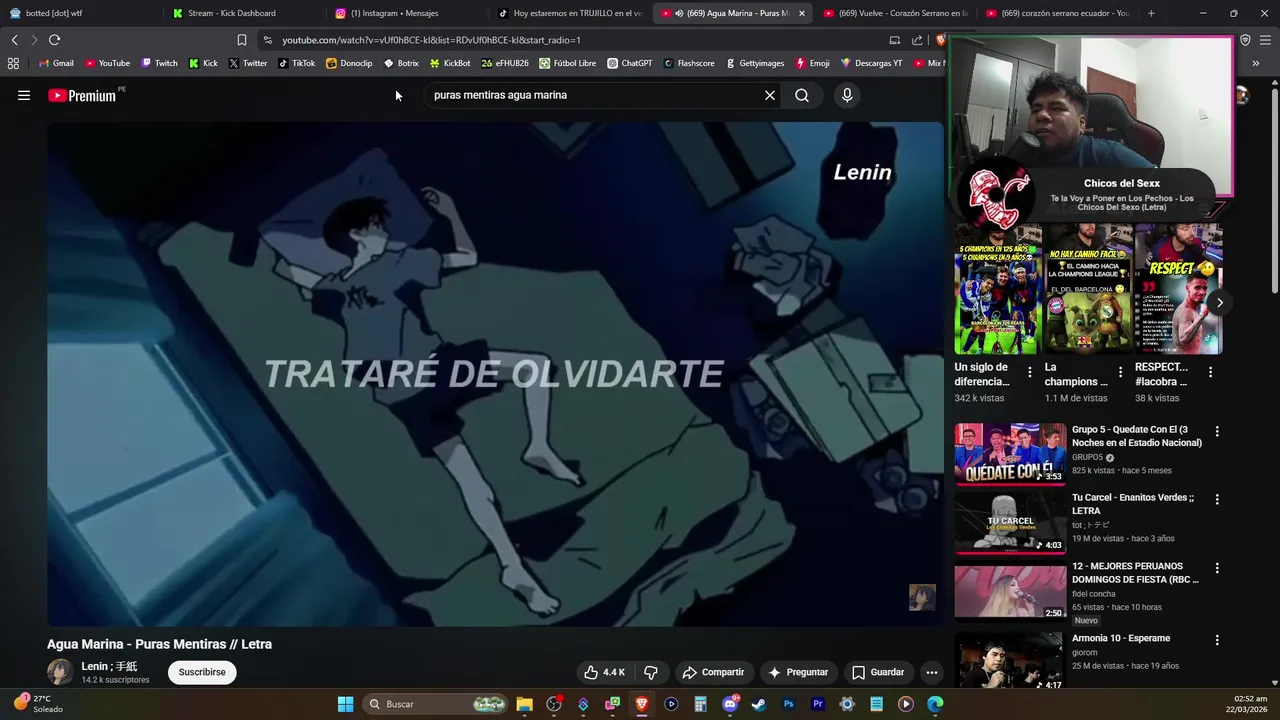Open the 'Tu Carcel - Enanitos Verdes ;; LETRA' title
The width and height of the screenshot is (1280, 720).
(x=1133, y=504)
